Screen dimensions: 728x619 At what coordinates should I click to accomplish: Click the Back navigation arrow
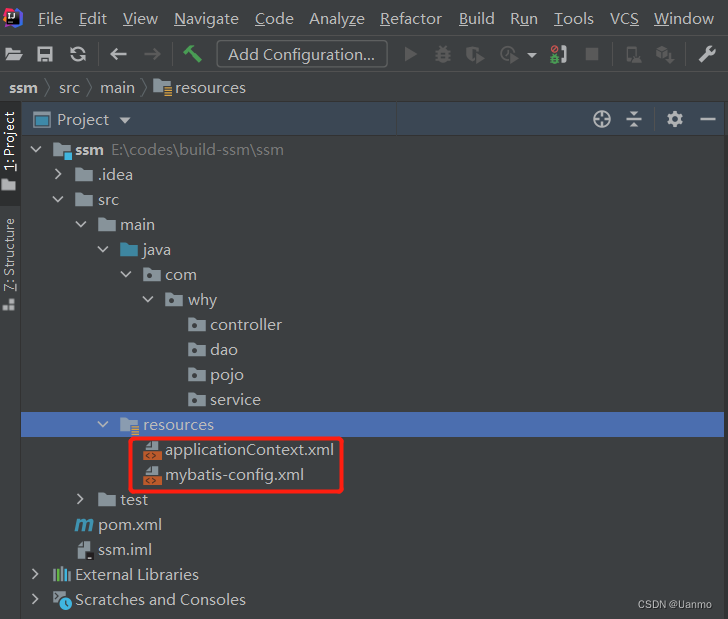[118, 54]
